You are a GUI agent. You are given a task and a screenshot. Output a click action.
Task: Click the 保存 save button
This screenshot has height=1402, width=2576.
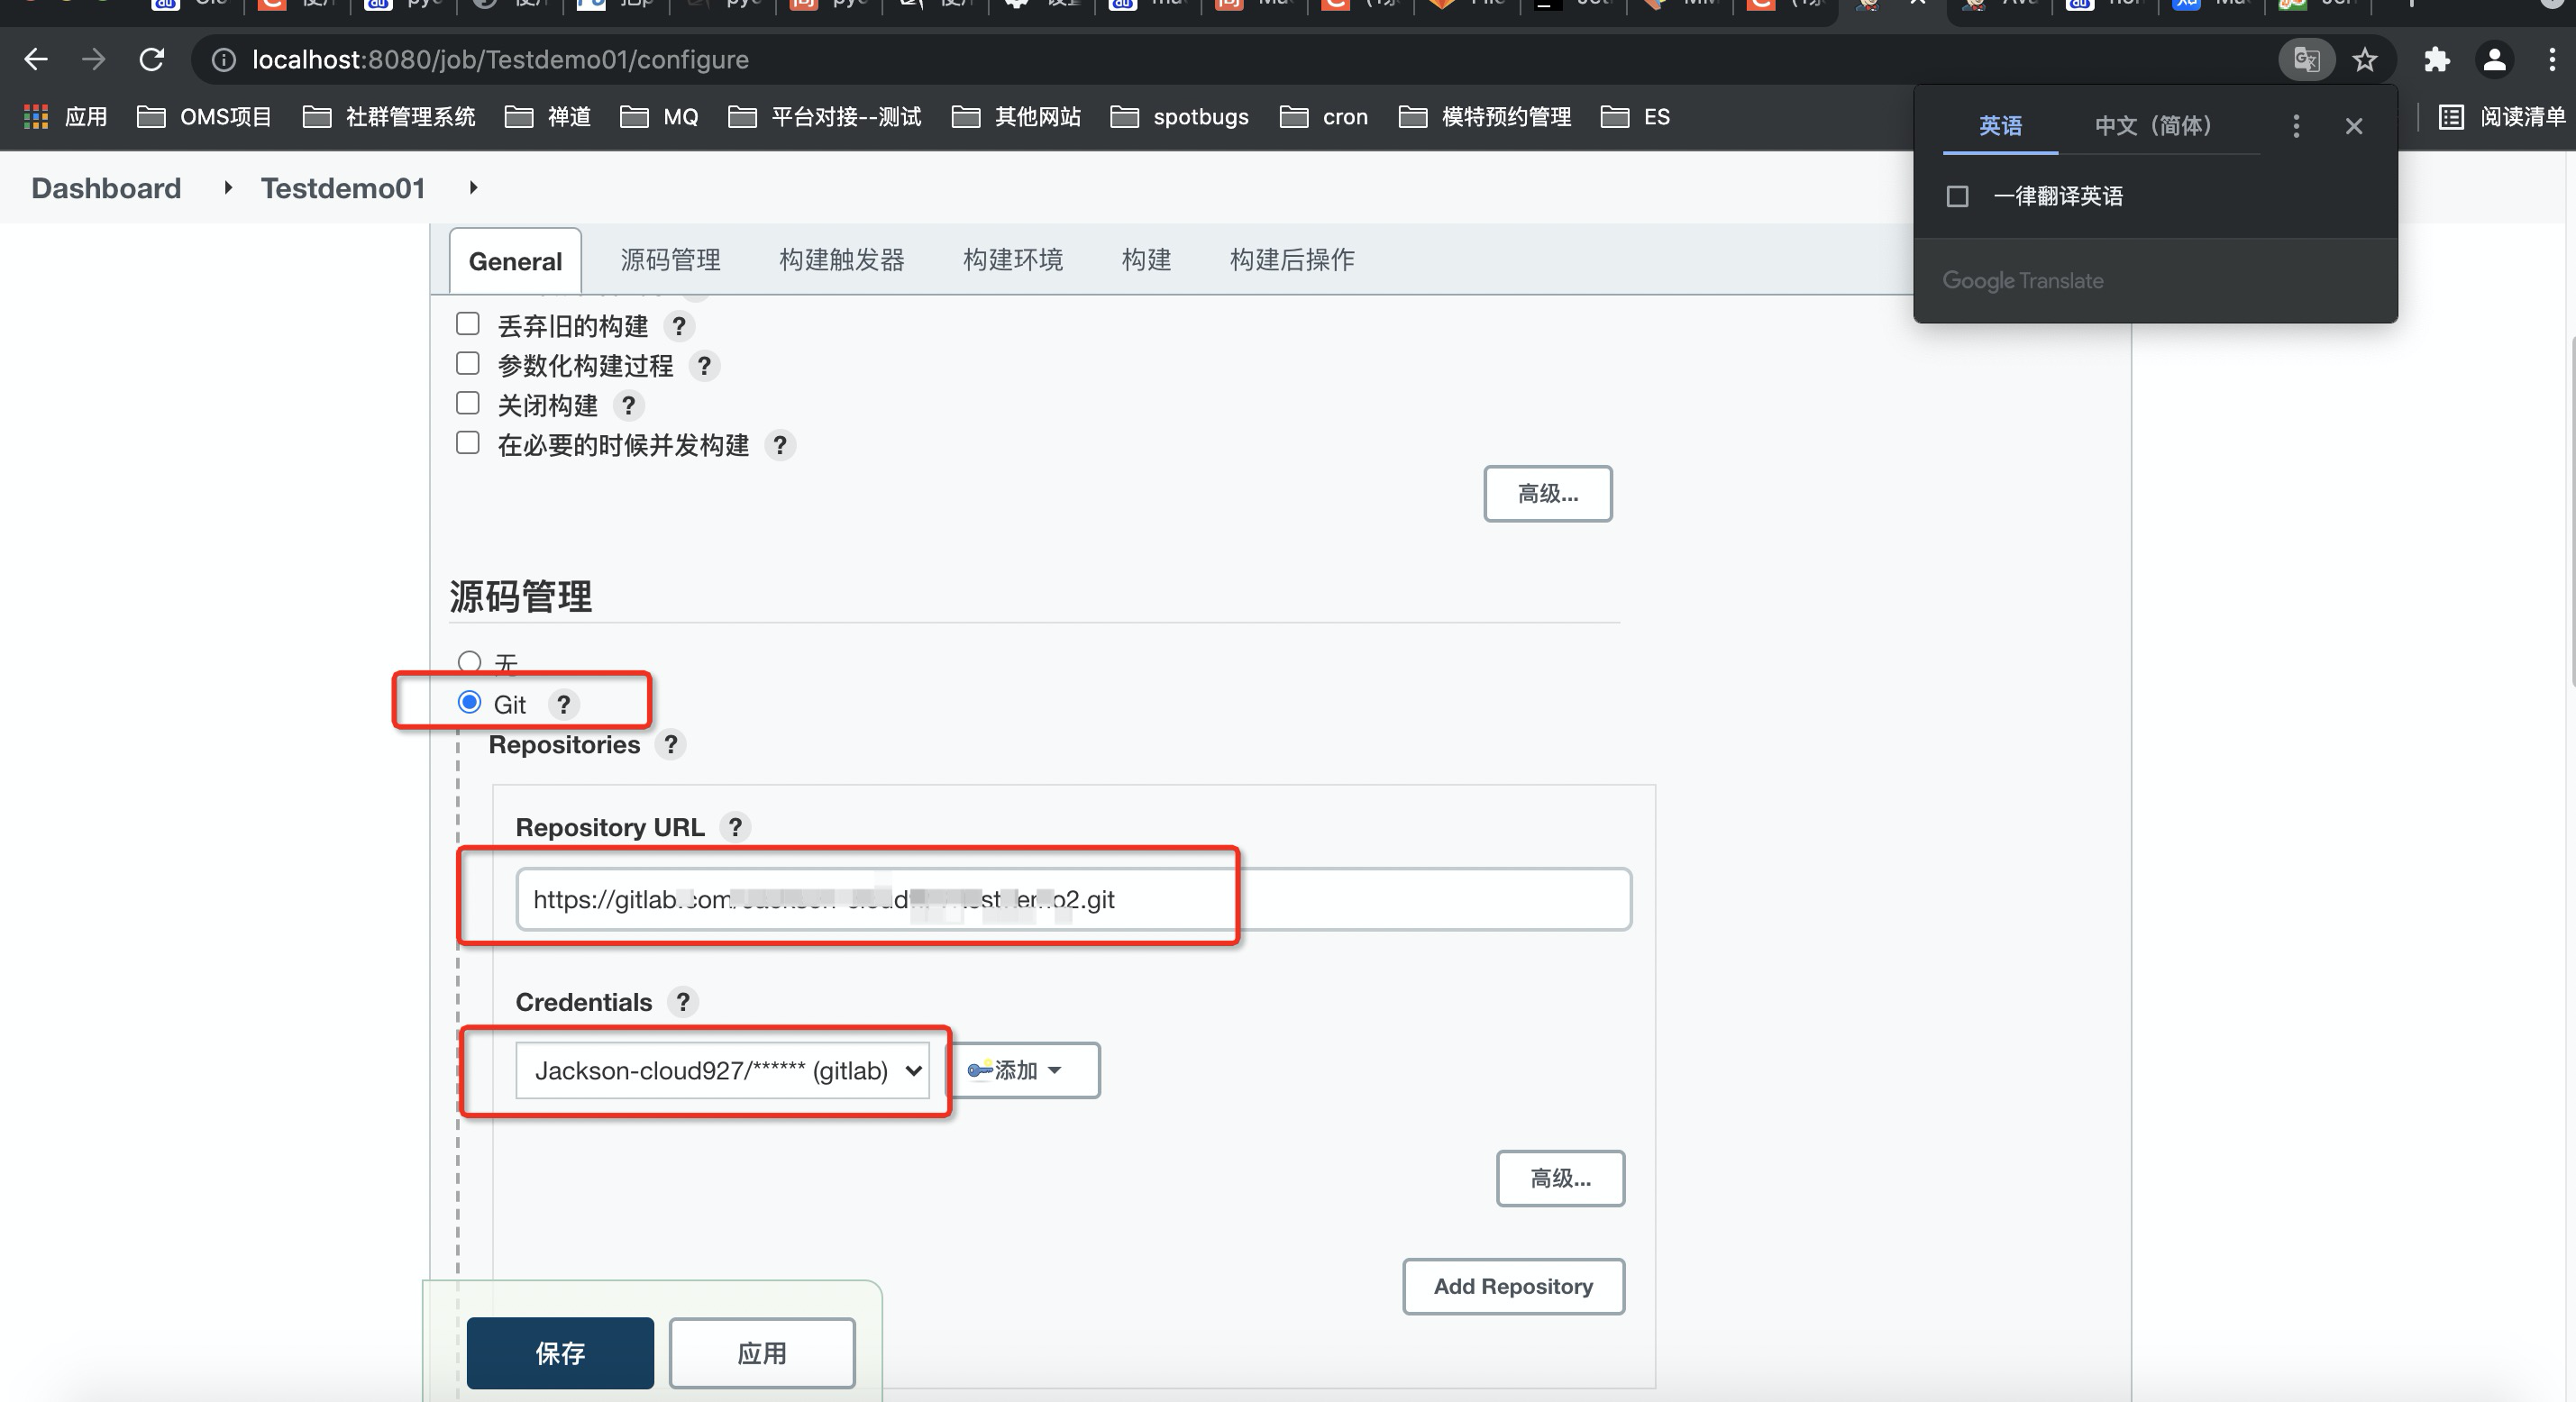click(x=560, y=1353)
